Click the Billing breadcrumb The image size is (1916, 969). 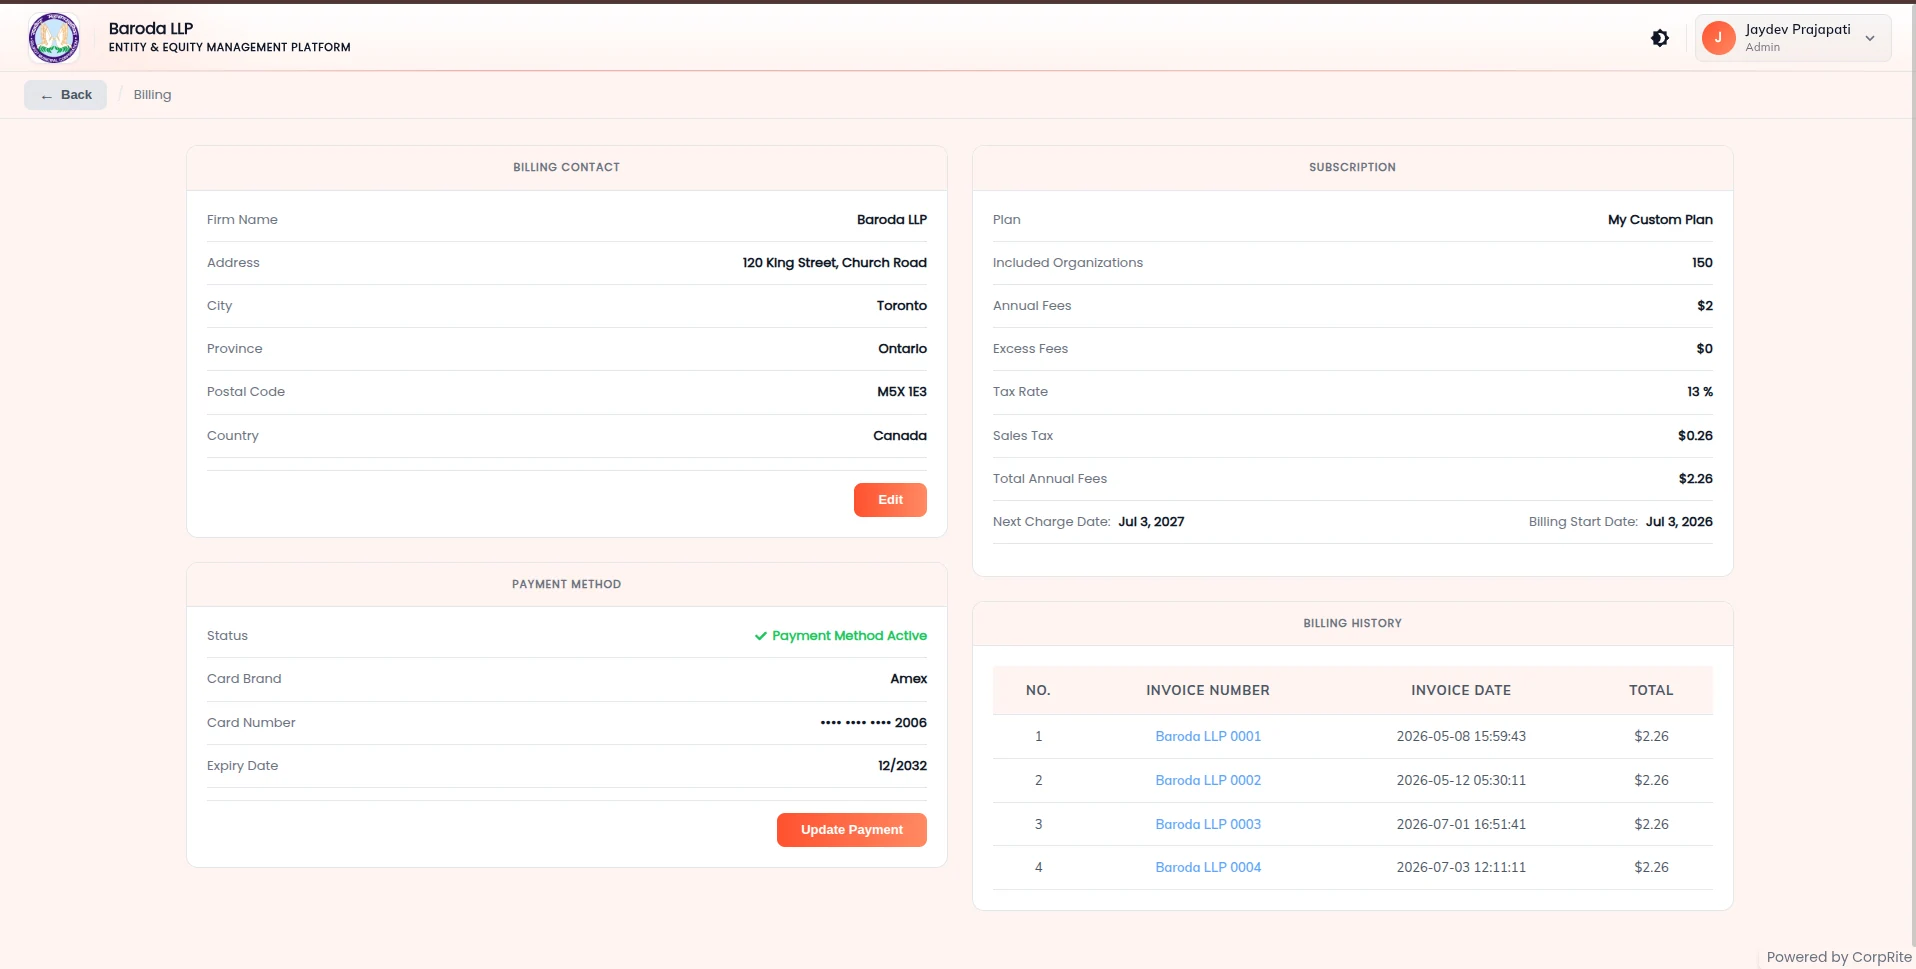point(152,95)
